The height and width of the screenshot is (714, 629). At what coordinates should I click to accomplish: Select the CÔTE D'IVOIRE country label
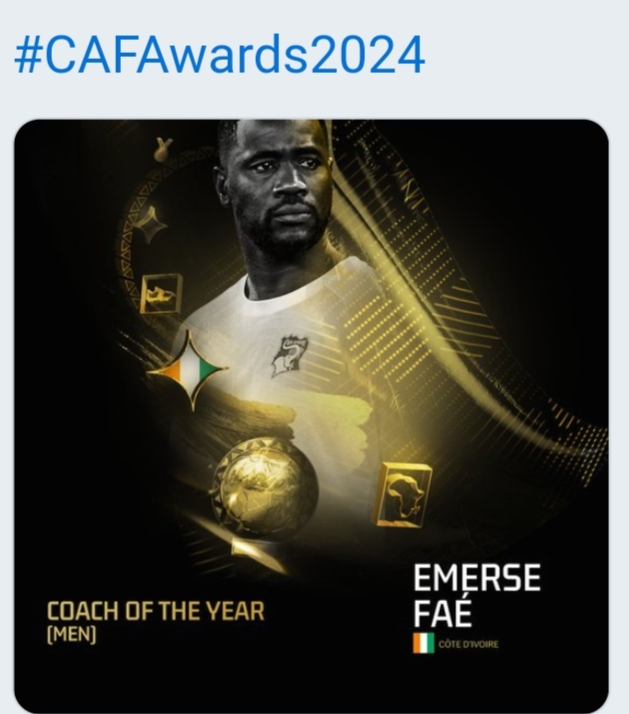[x=468, y=644]
